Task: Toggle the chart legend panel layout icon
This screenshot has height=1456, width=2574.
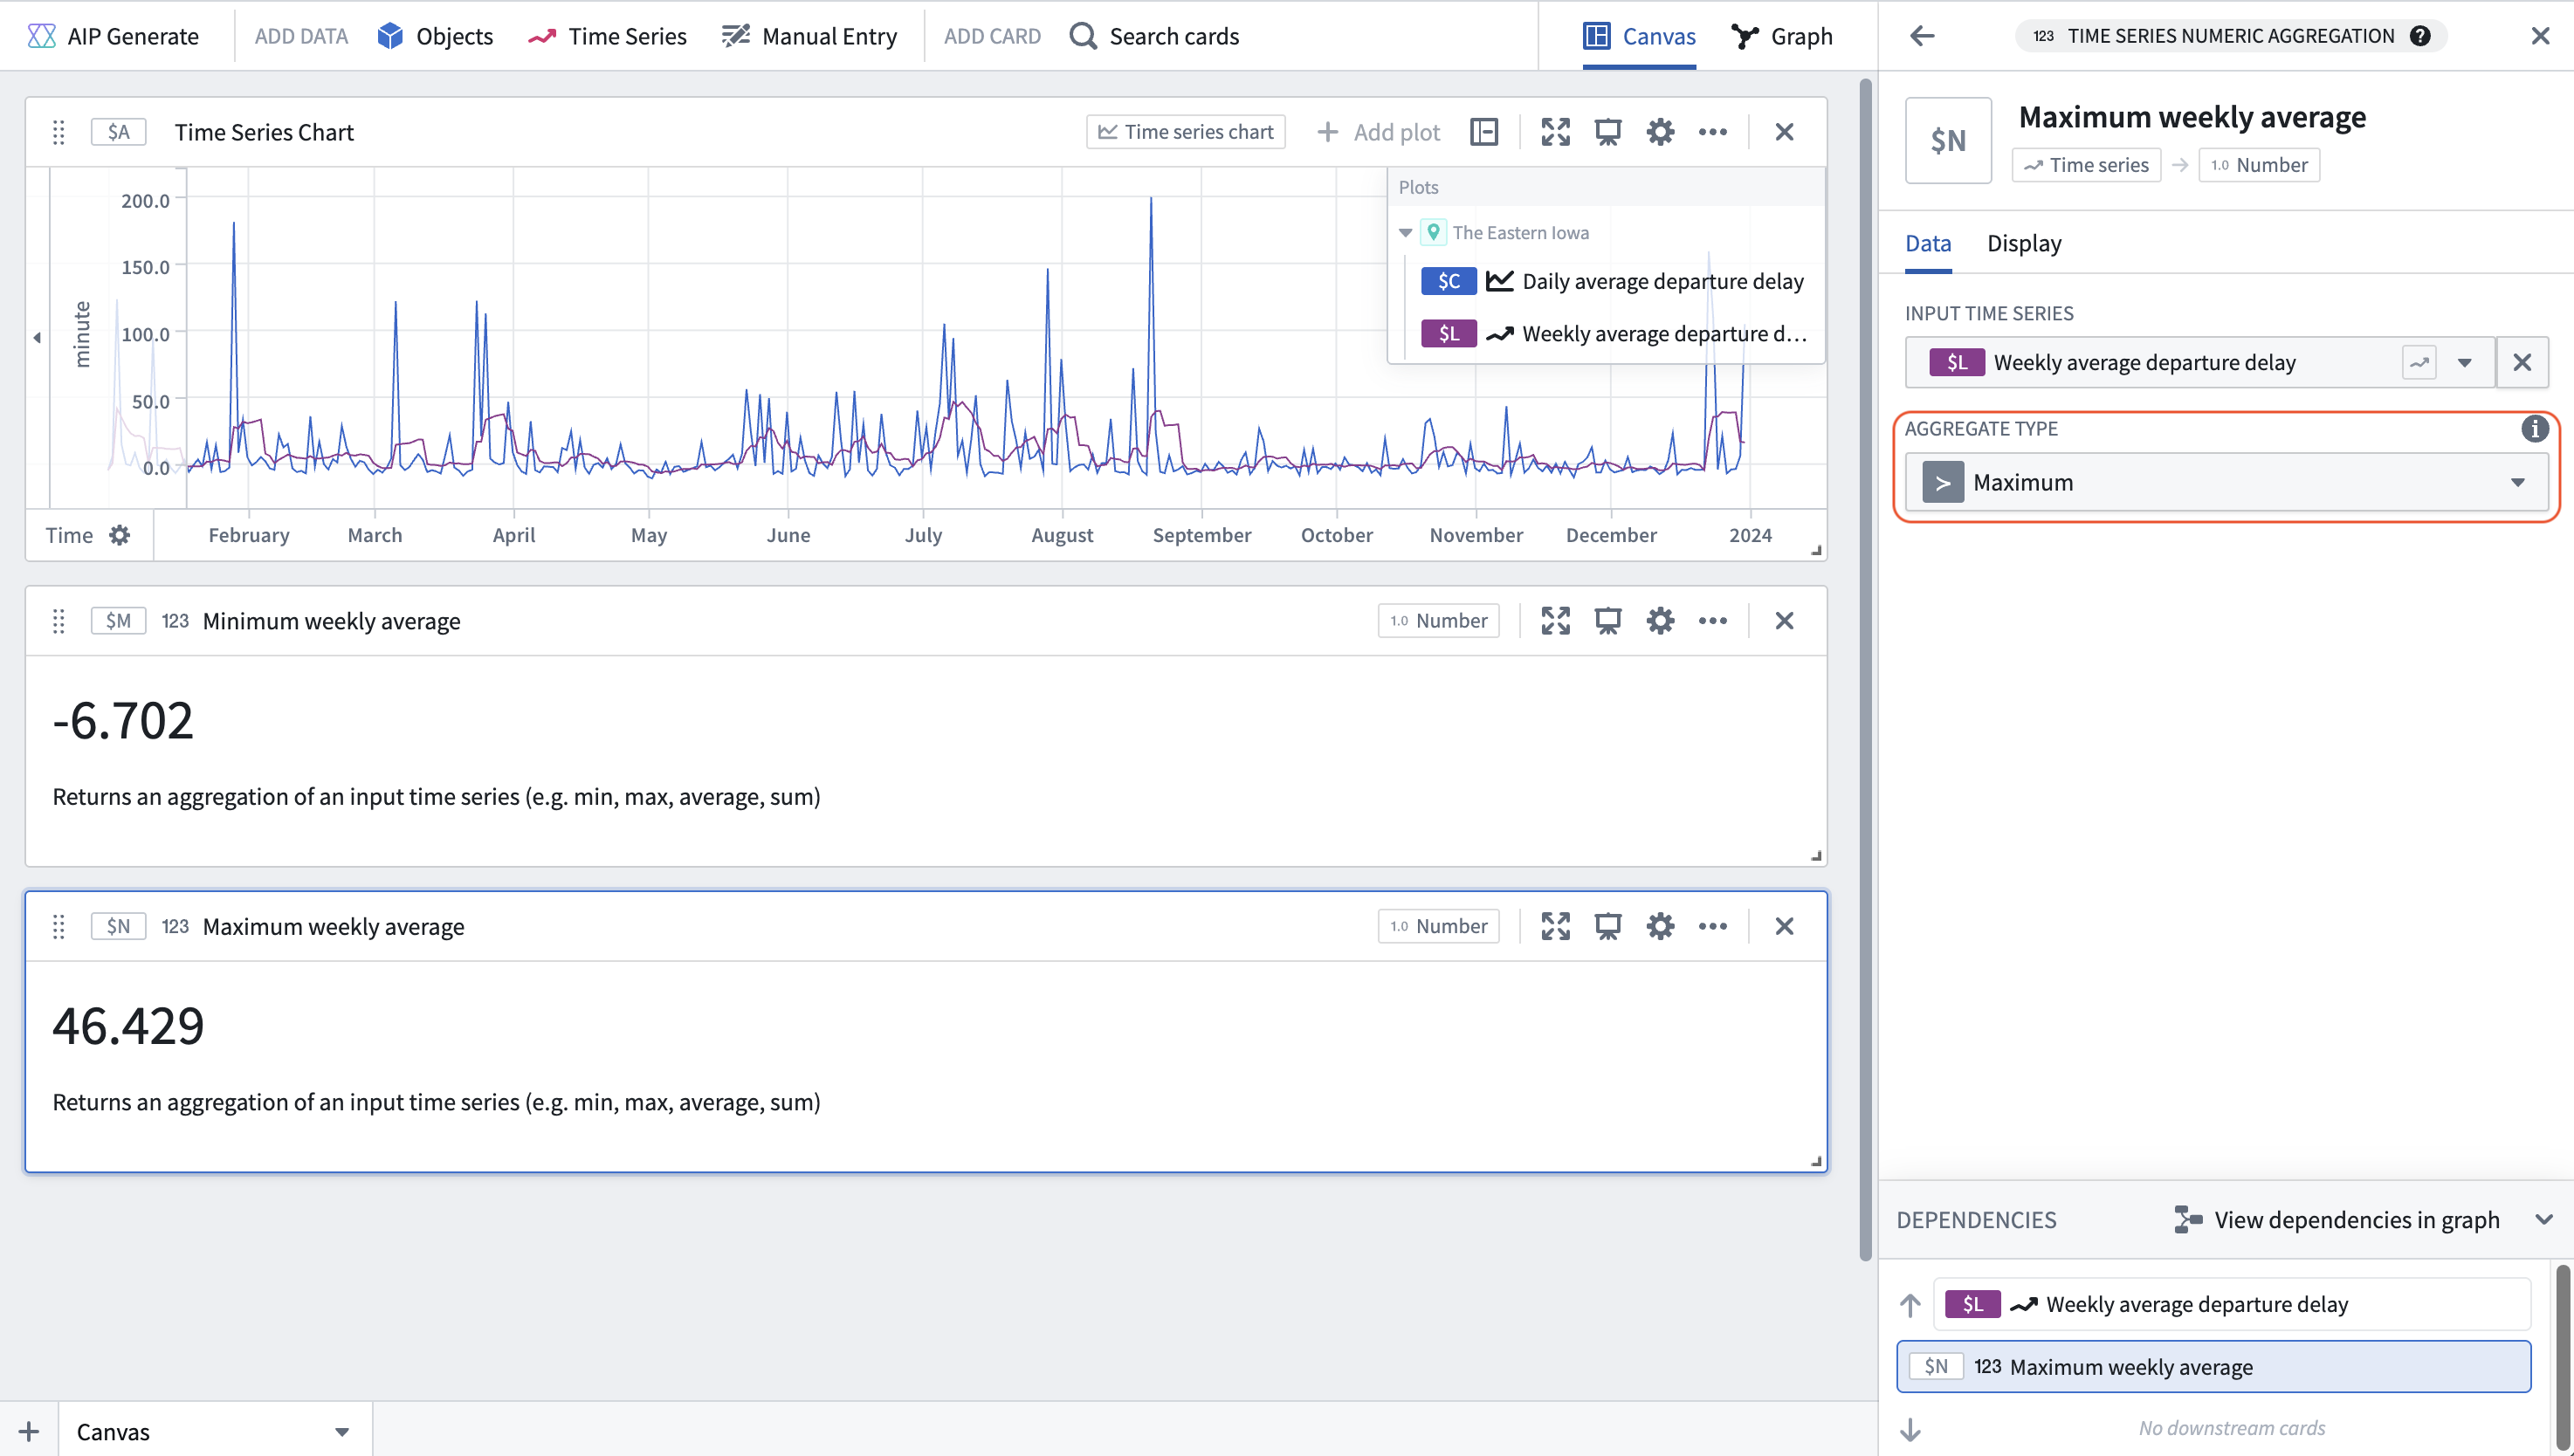Action: click(1484, 132)
